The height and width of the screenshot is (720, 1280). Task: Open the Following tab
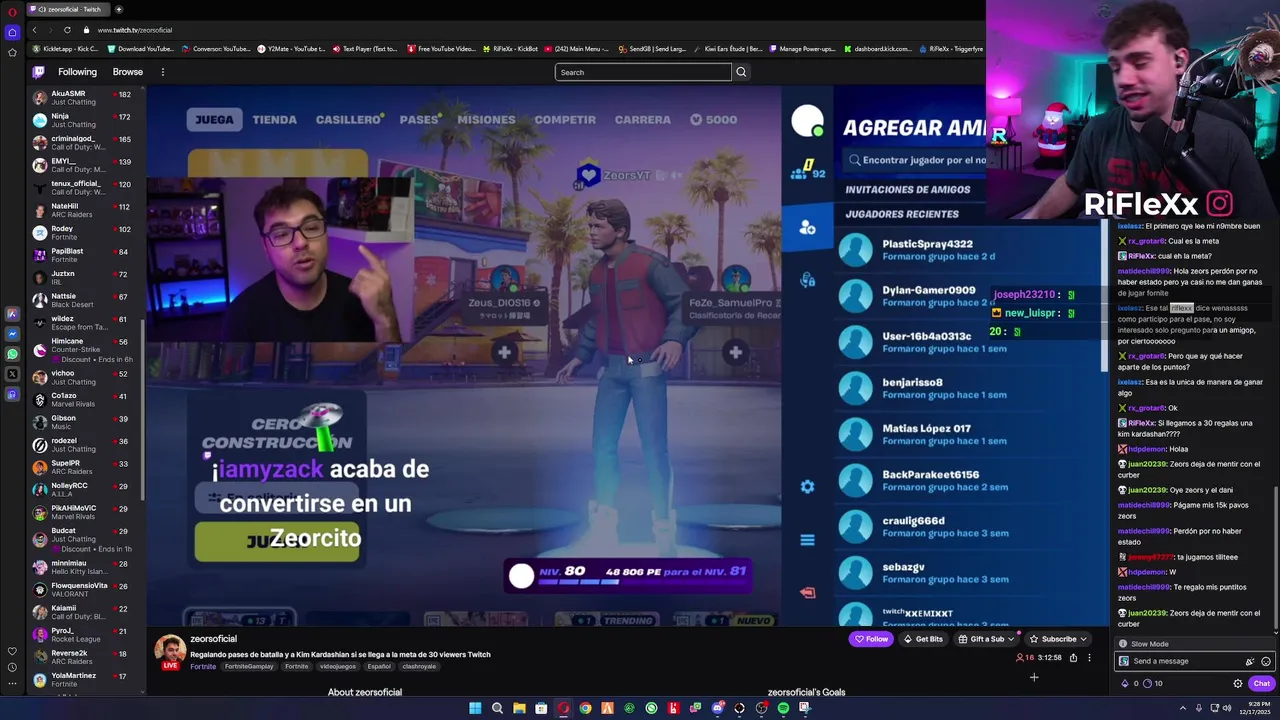pos(77,72)
